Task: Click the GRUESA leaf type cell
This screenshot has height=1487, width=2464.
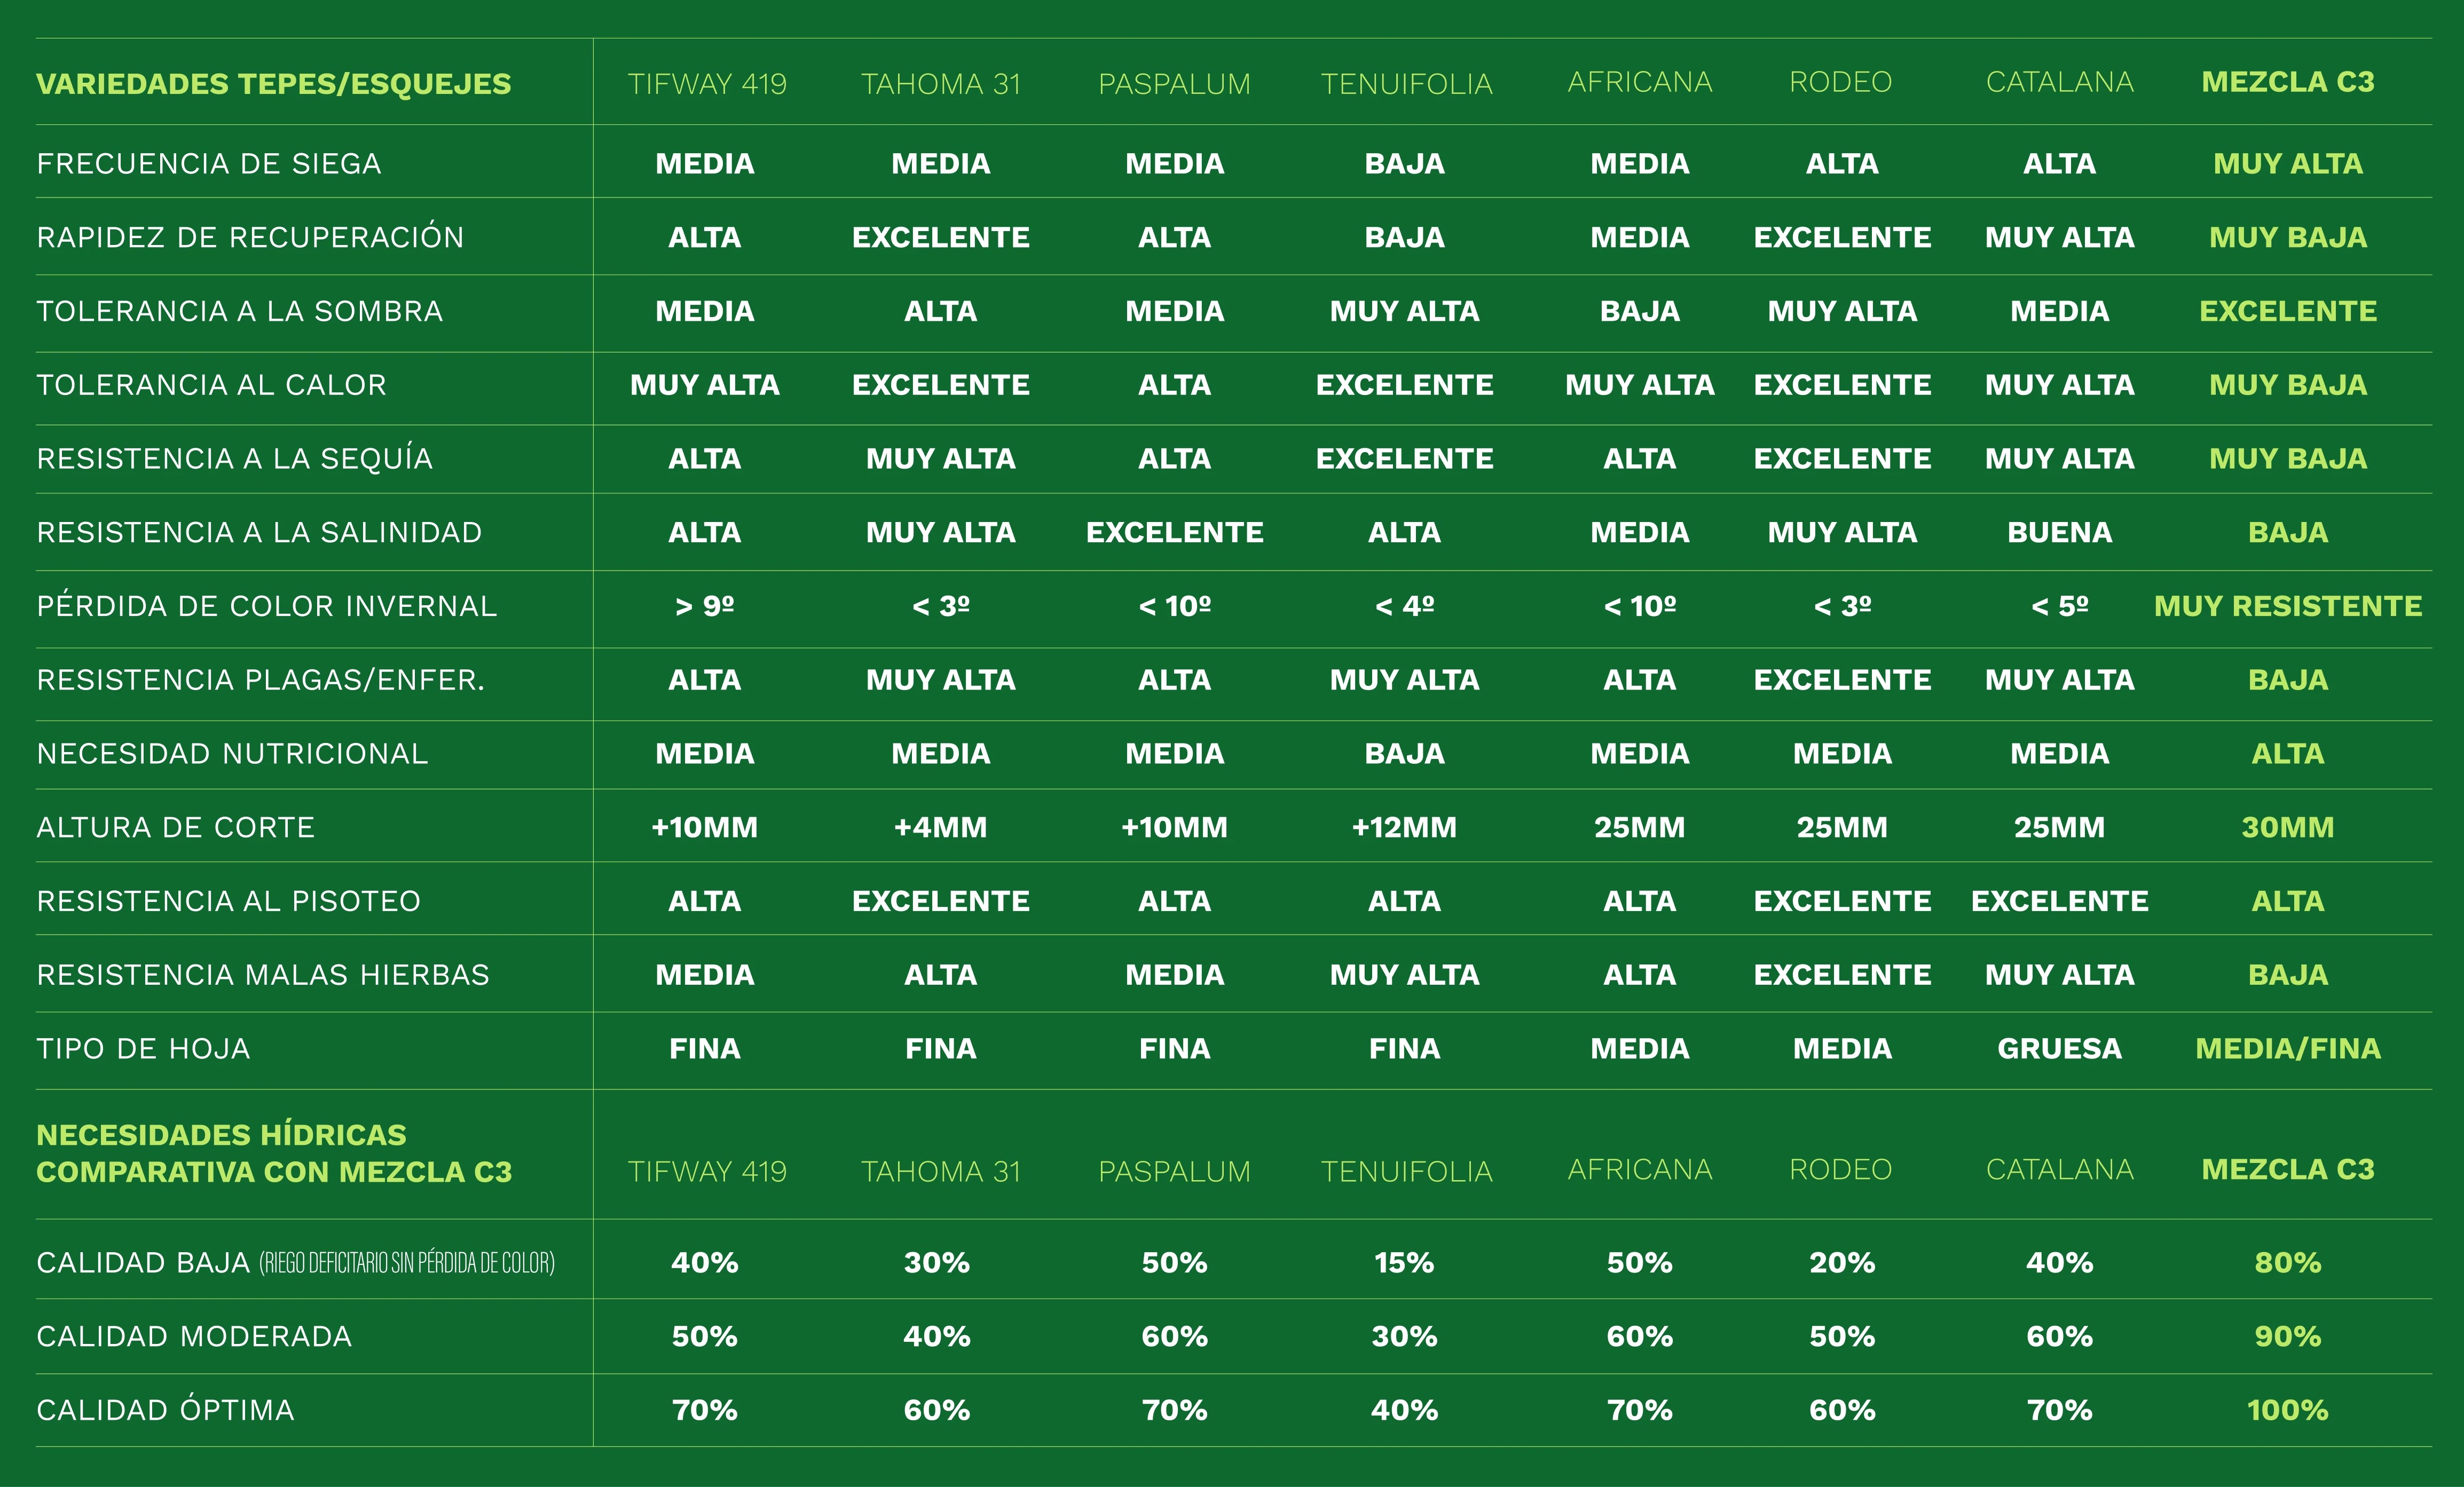Action: [x=2059, y=1049]
